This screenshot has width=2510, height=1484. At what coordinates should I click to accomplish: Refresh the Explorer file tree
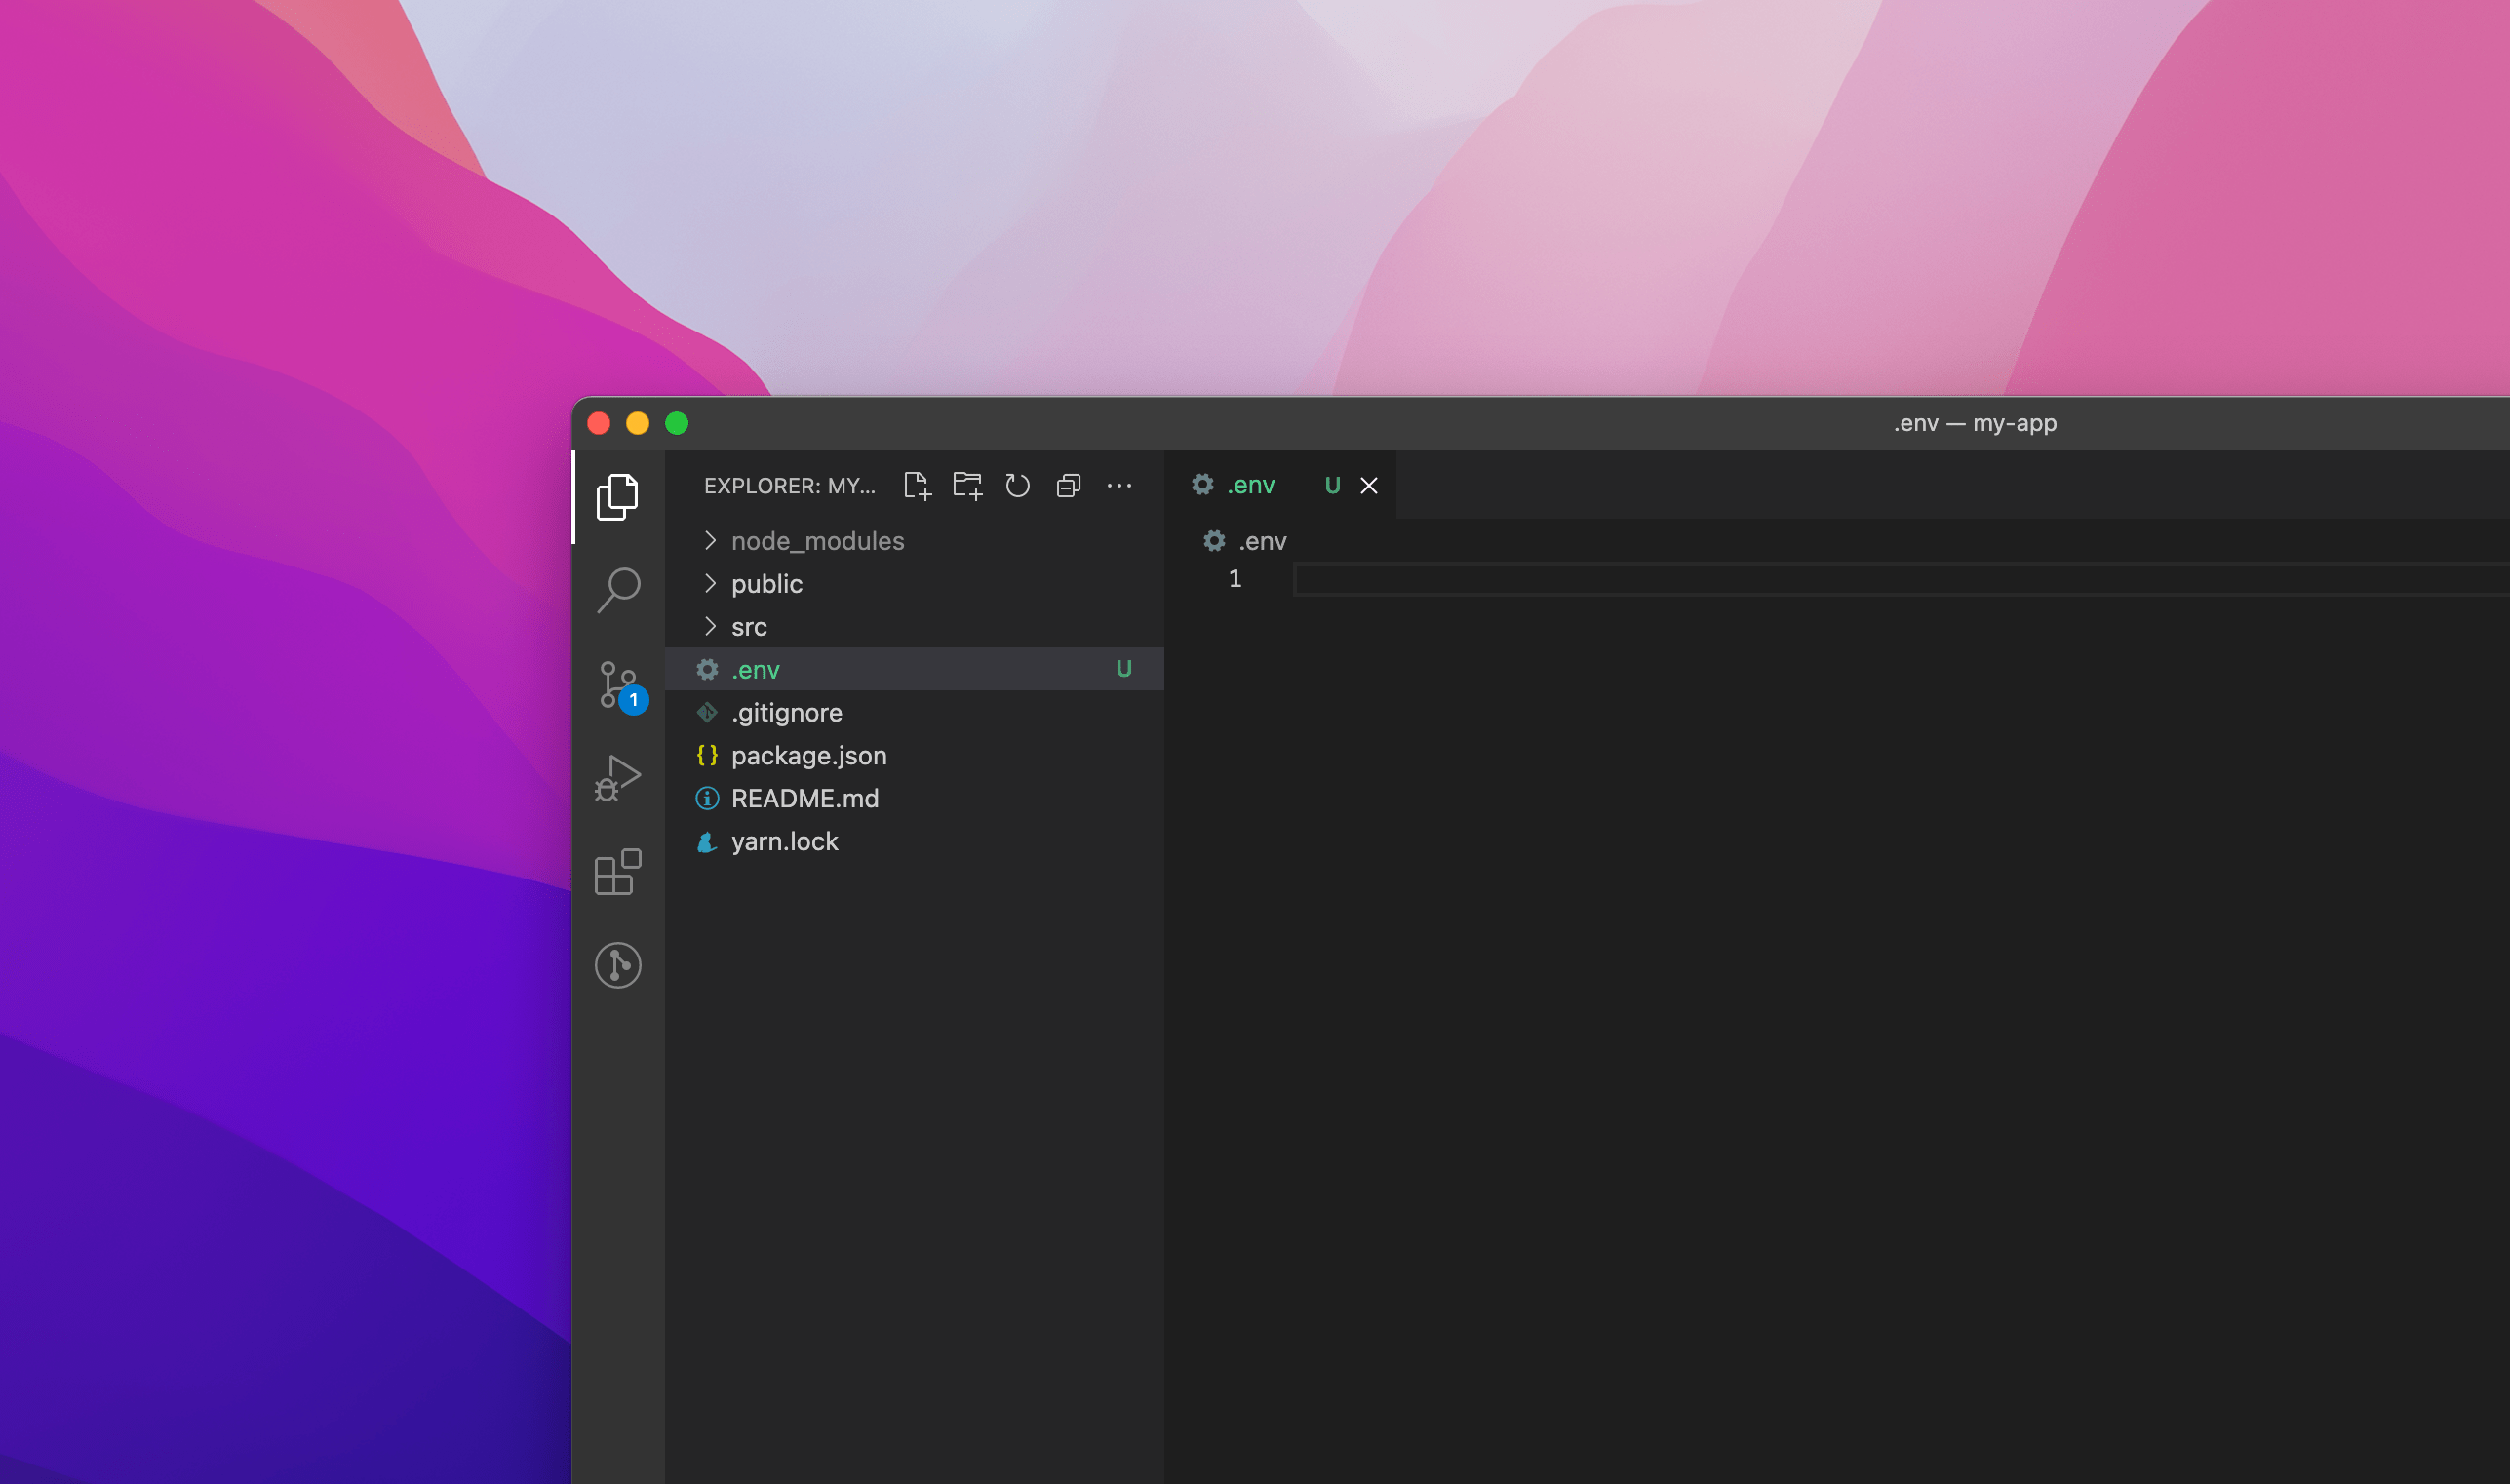(1017, 486)
